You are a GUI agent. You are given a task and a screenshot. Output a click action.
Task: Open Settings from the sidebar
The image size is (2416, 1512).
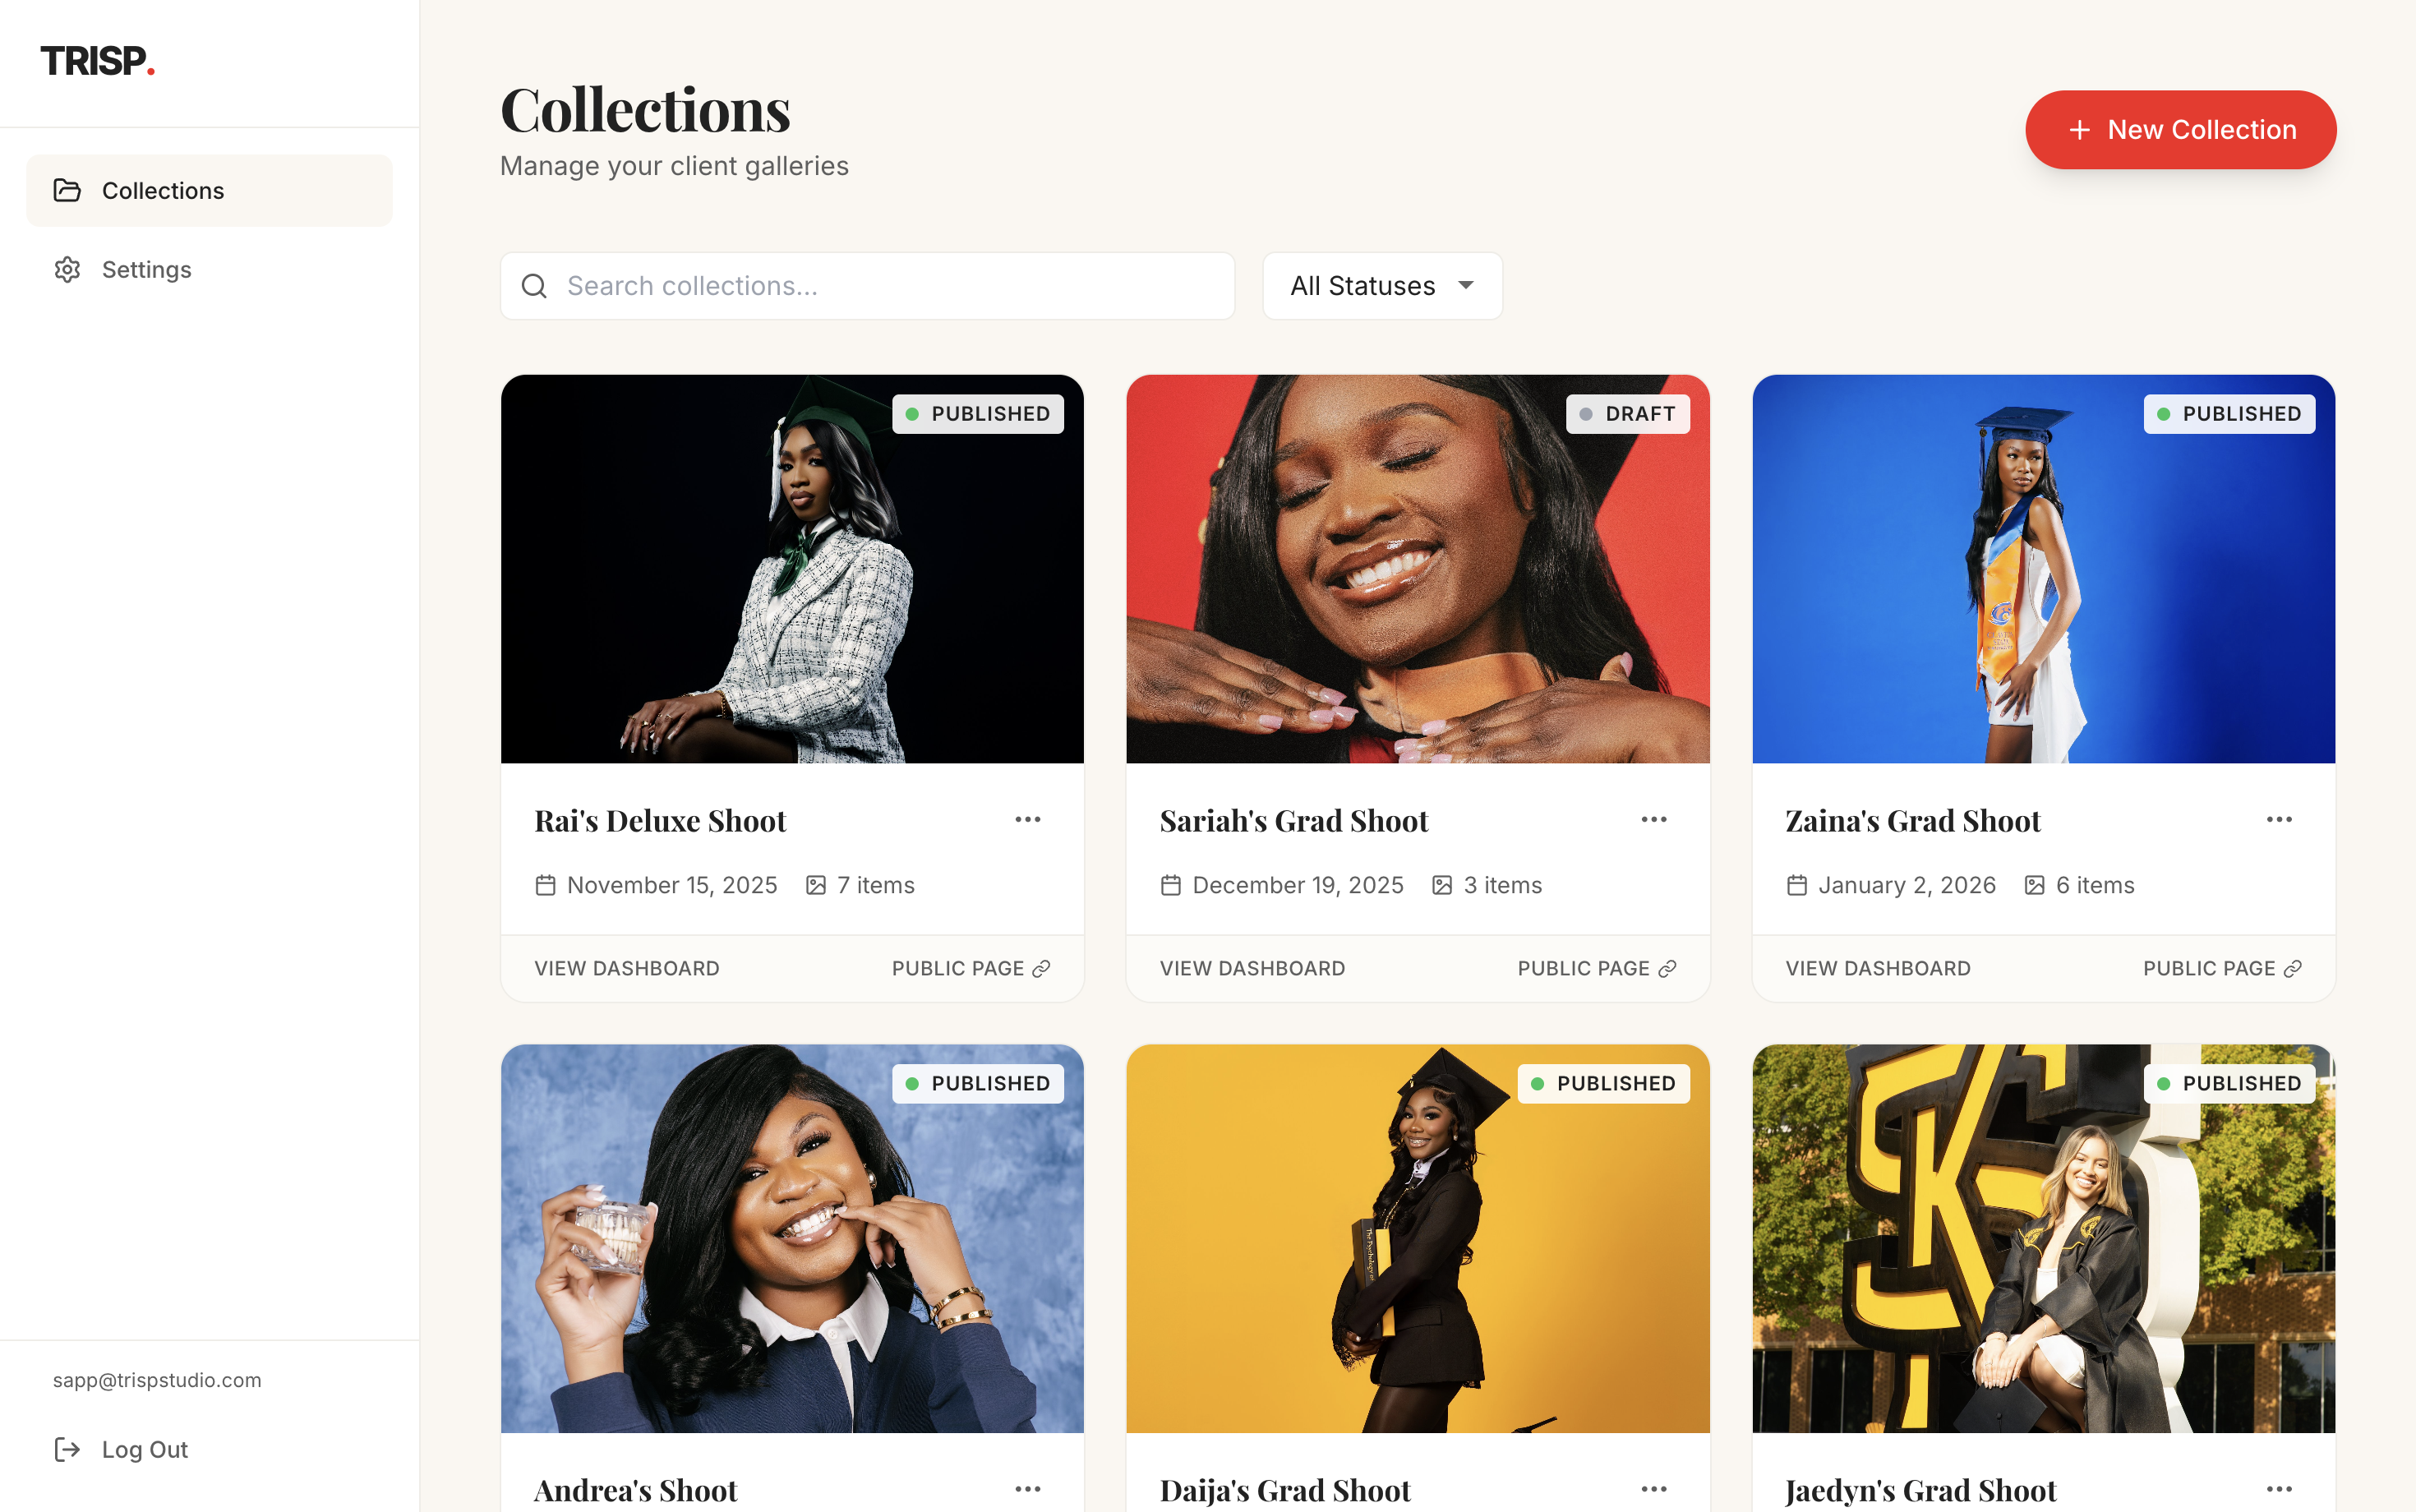click(x=146, y=270)
